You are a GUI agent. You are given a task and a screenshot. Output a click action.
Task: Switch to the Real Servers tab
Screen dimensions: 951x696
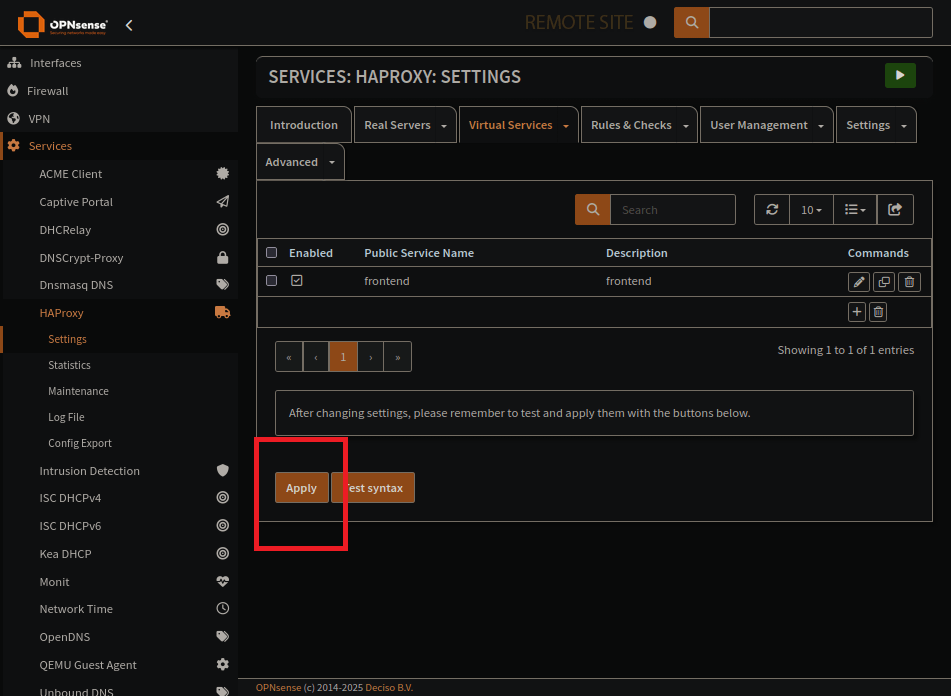click(397, 125)
